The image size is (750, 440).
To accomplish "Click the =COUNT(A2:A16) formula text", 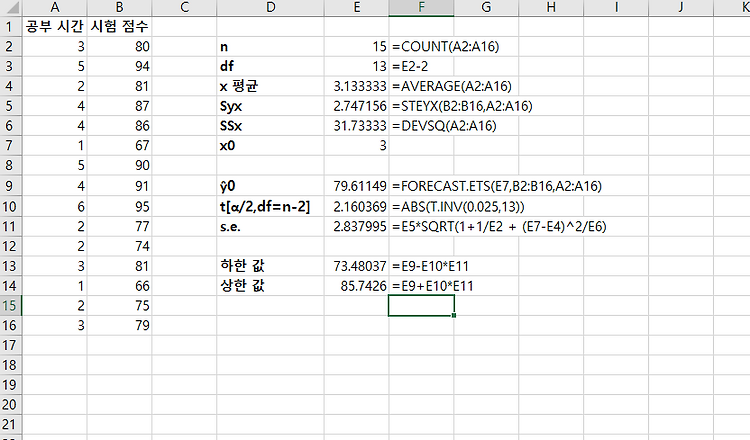I will (446, 46).
